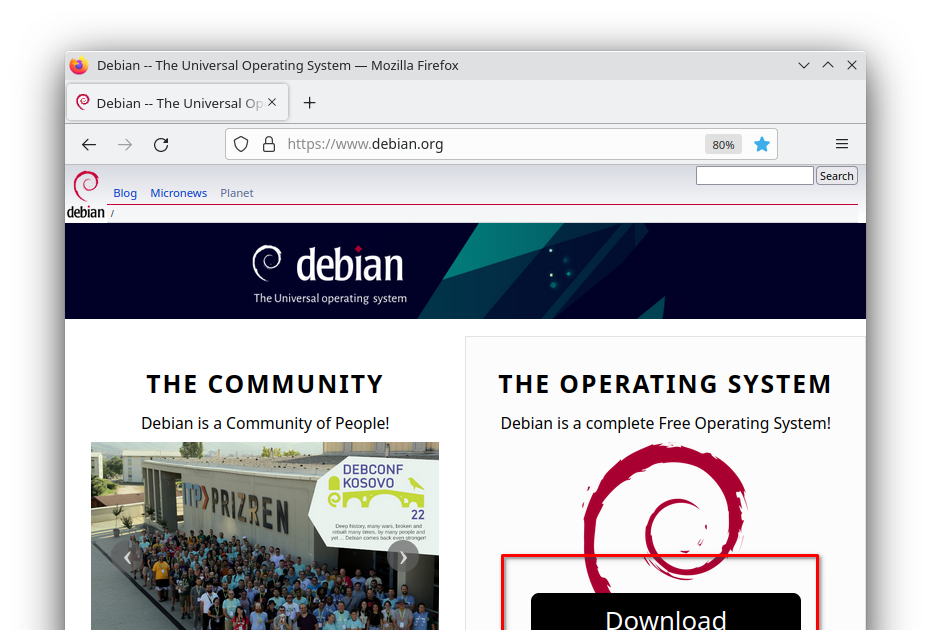Open the Blog link
This screenshot has height=630, width=931.
125,193
